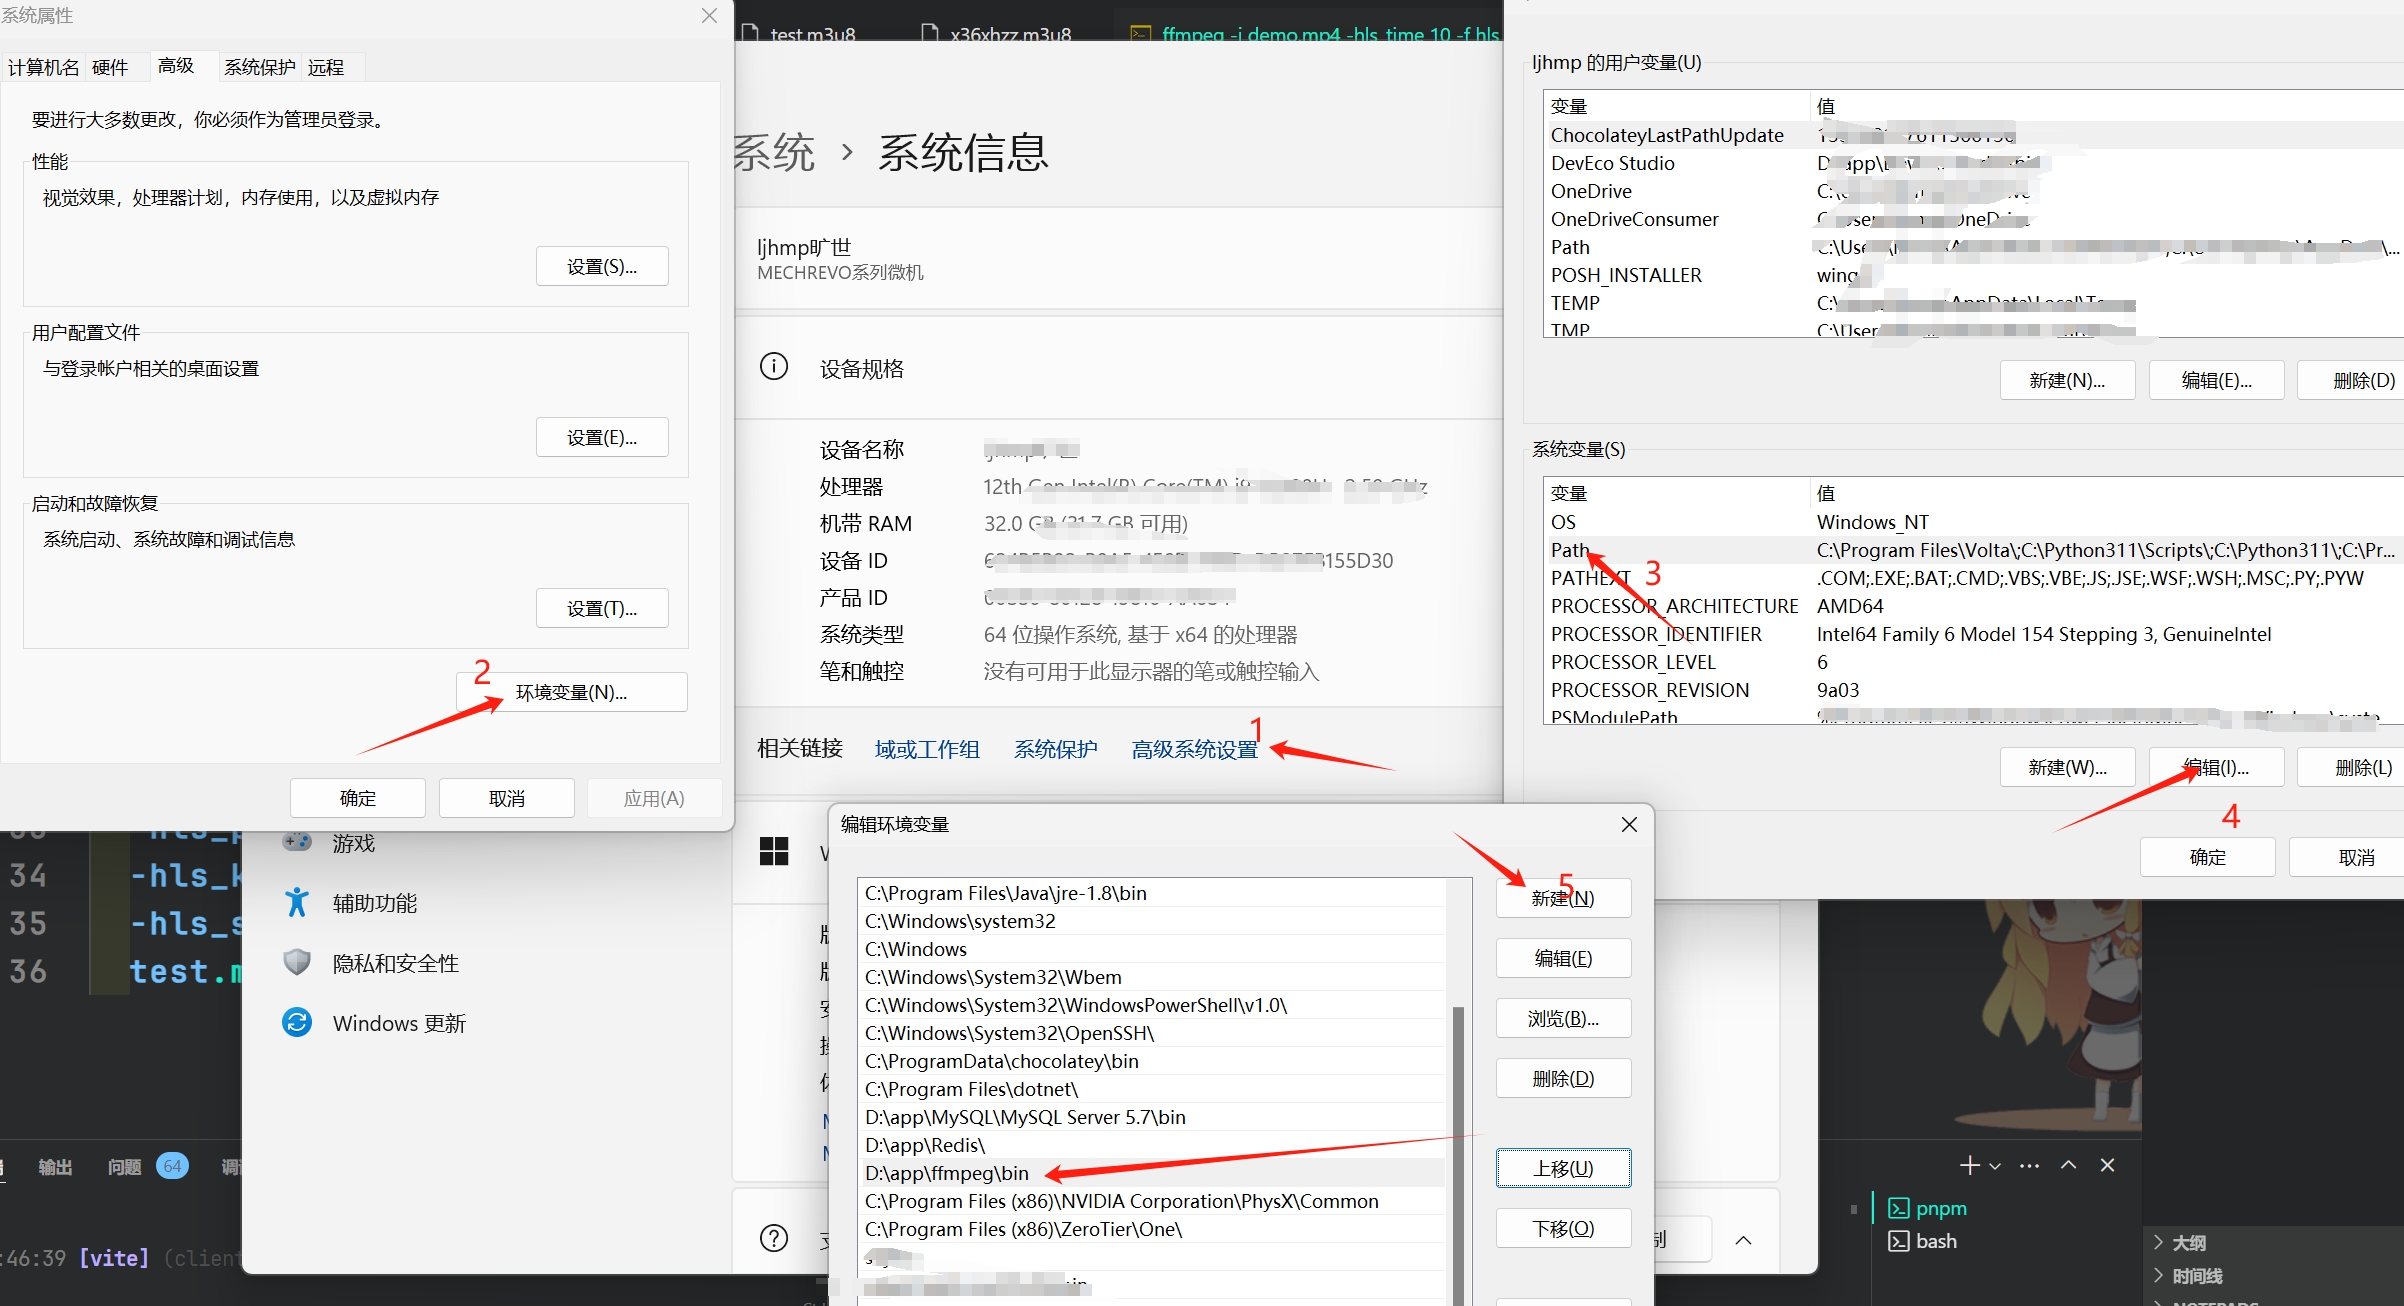Click the maximize terminal panel chevron icon
Image resolution: width=2404 pixels, height=1306 pixels.
2069,1165
